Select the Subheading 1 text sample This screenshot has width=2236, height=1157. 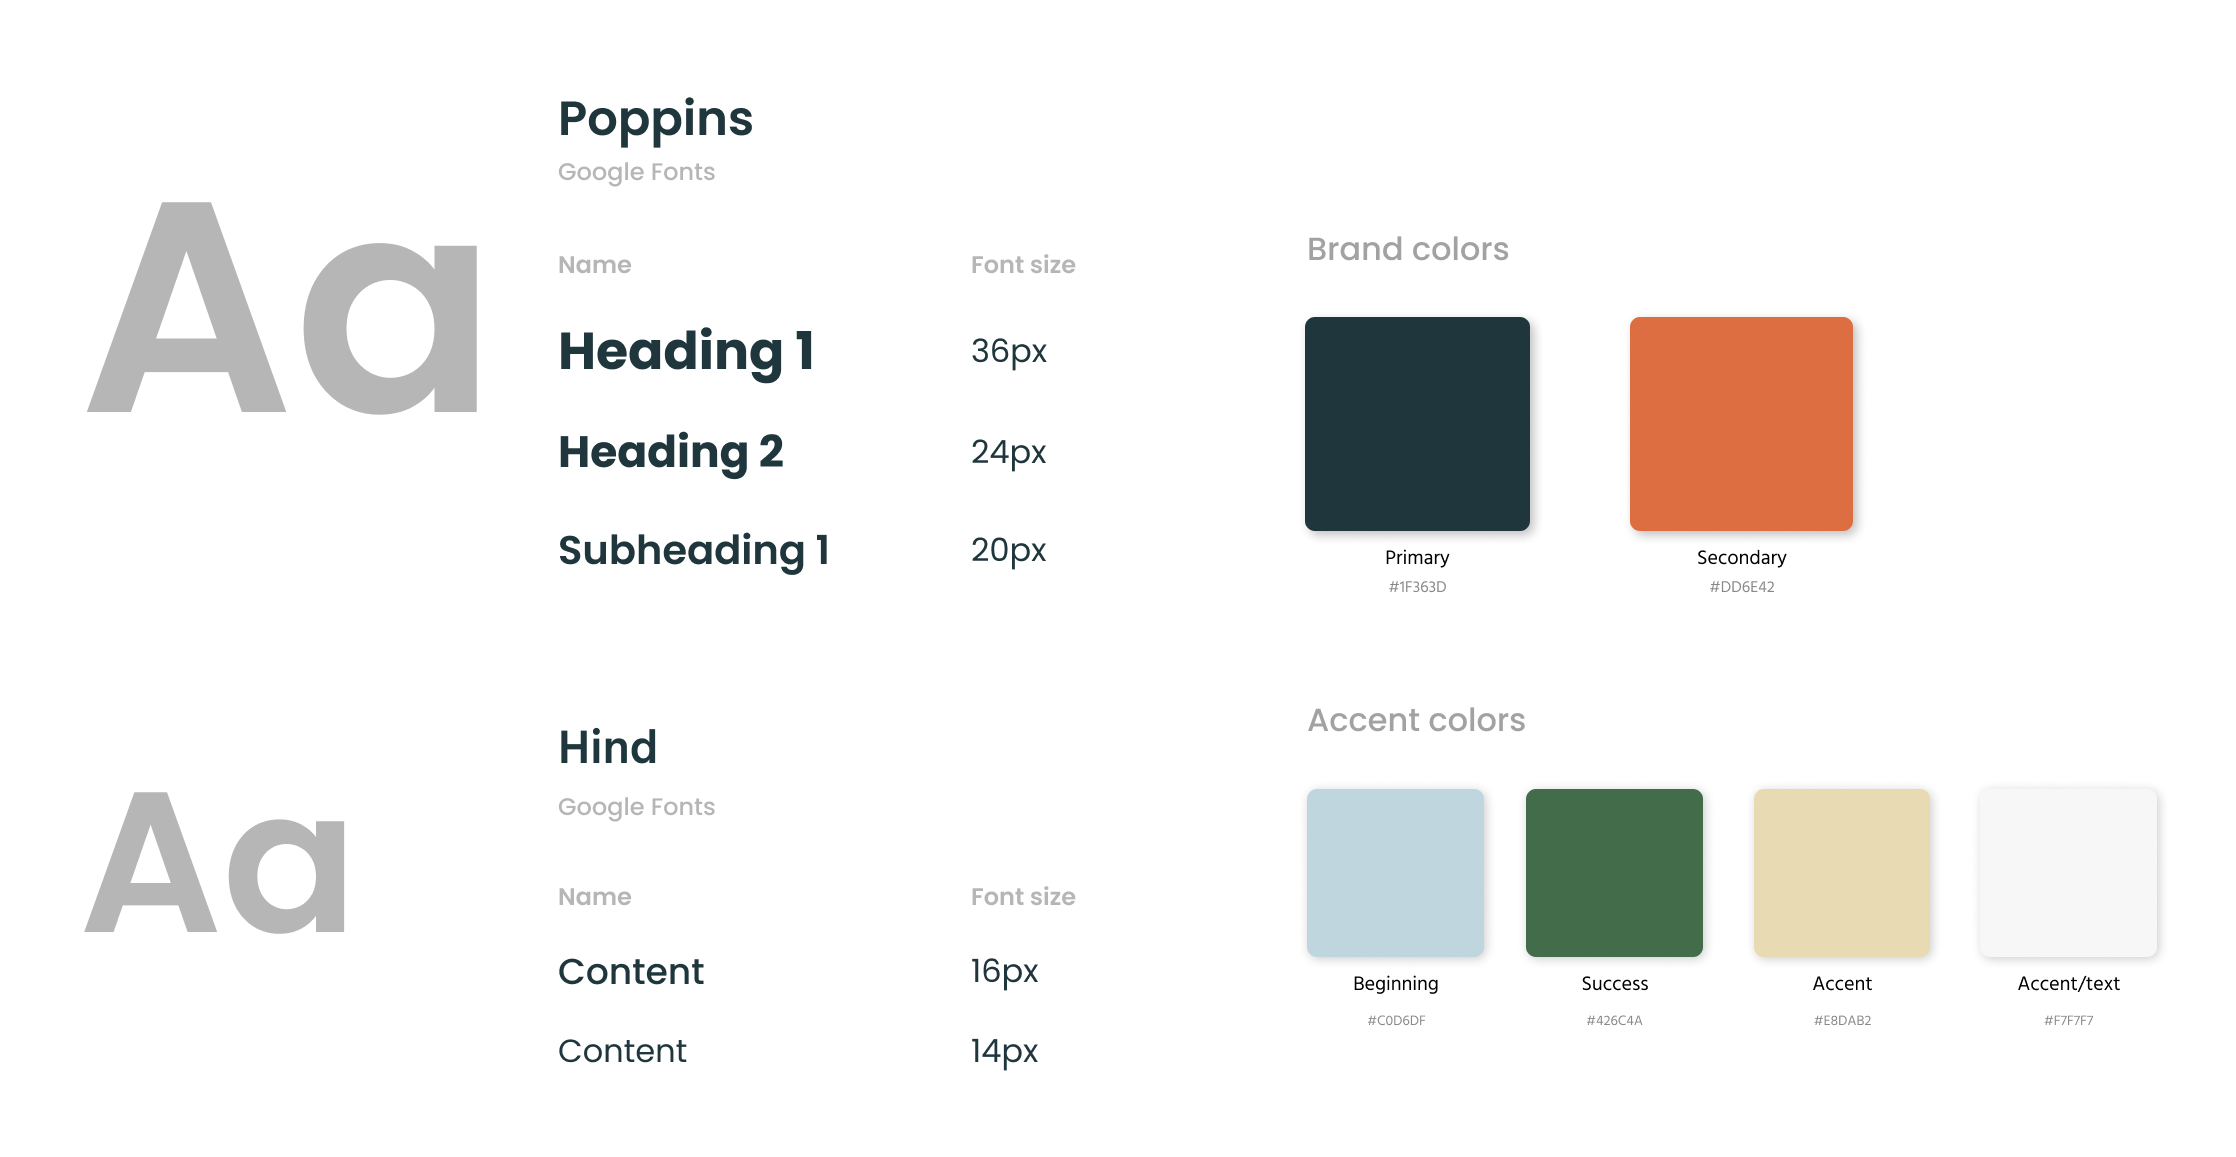[694, 550]
